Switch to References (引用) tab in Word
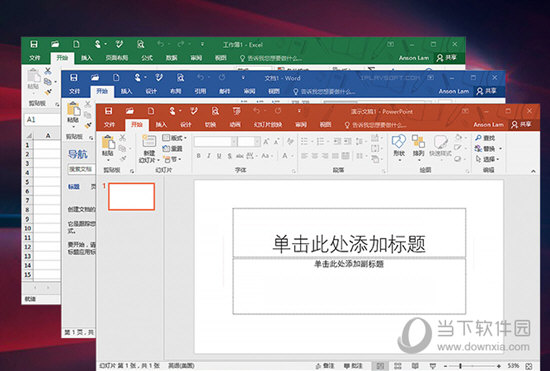This screenshot has height=371, width=550. (x=200, y=91)
